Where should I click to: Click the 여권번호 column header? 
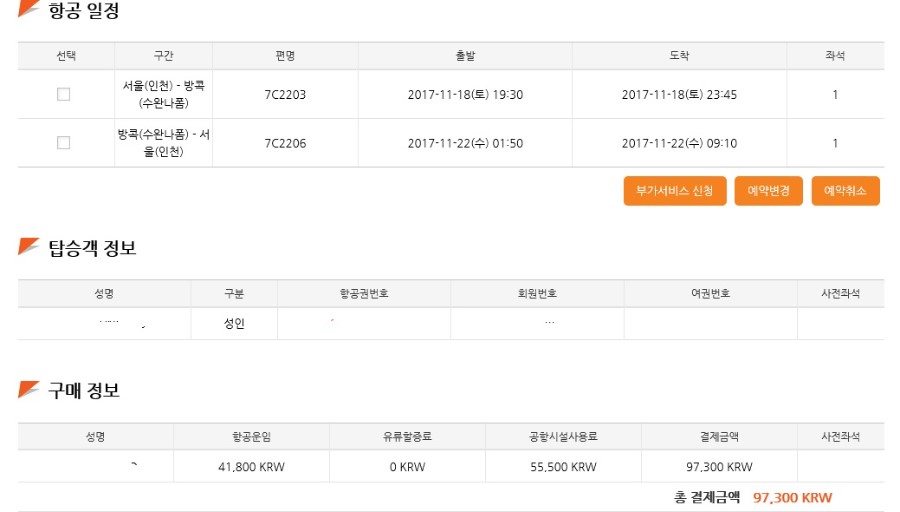(710, 294)
